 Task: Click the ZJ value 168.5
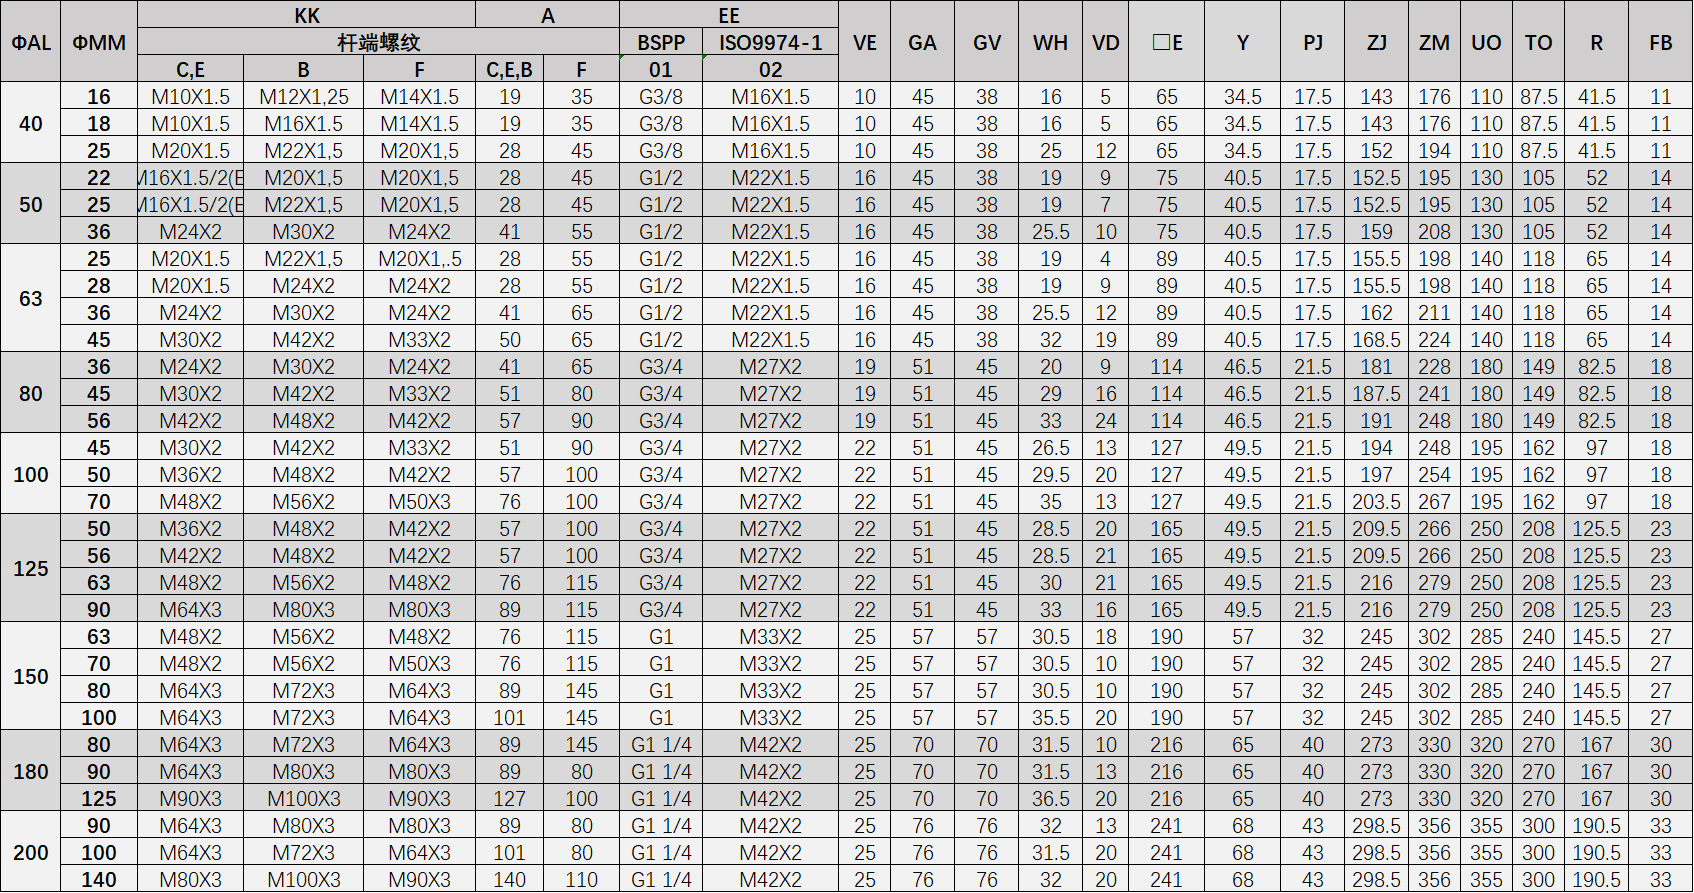(1376, 340)
